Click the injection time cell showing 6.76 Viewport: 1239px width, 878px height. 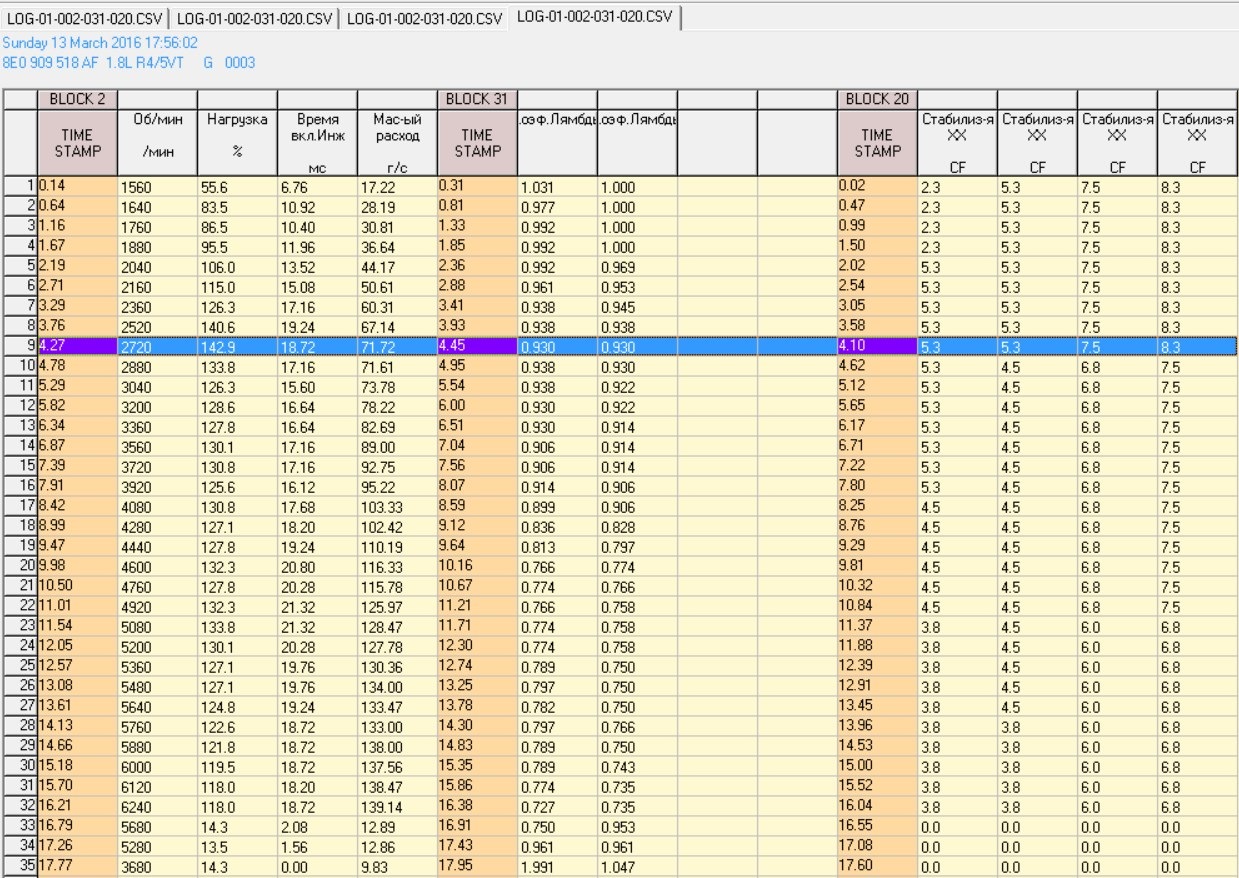(x=318, y=187)
